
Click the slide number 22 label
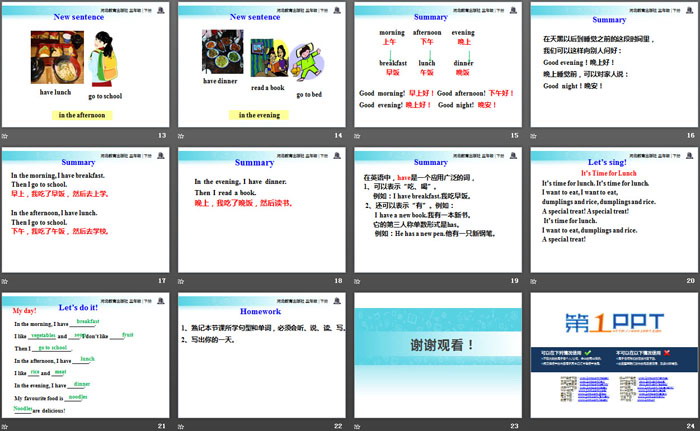[338, 426]
